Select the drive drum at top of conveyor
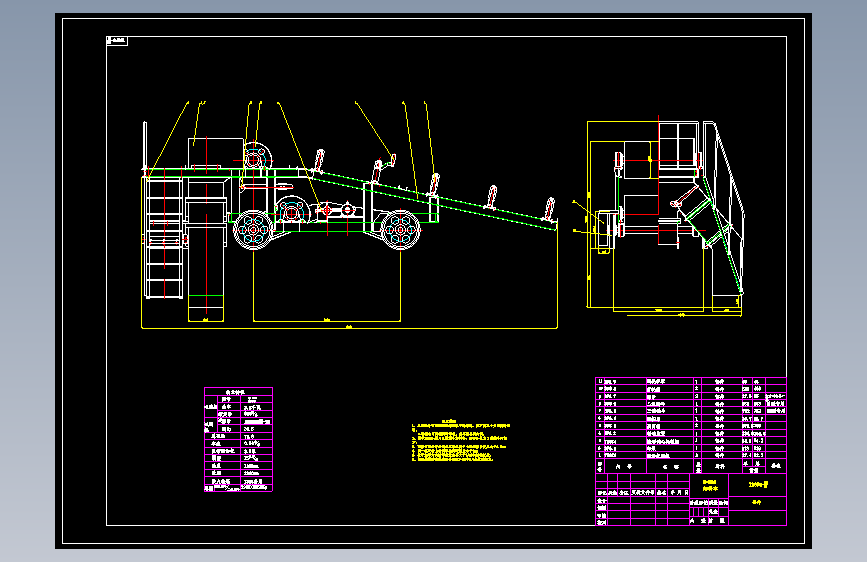Viewport: 867px width, 562px height. click(x=255, y=158)
